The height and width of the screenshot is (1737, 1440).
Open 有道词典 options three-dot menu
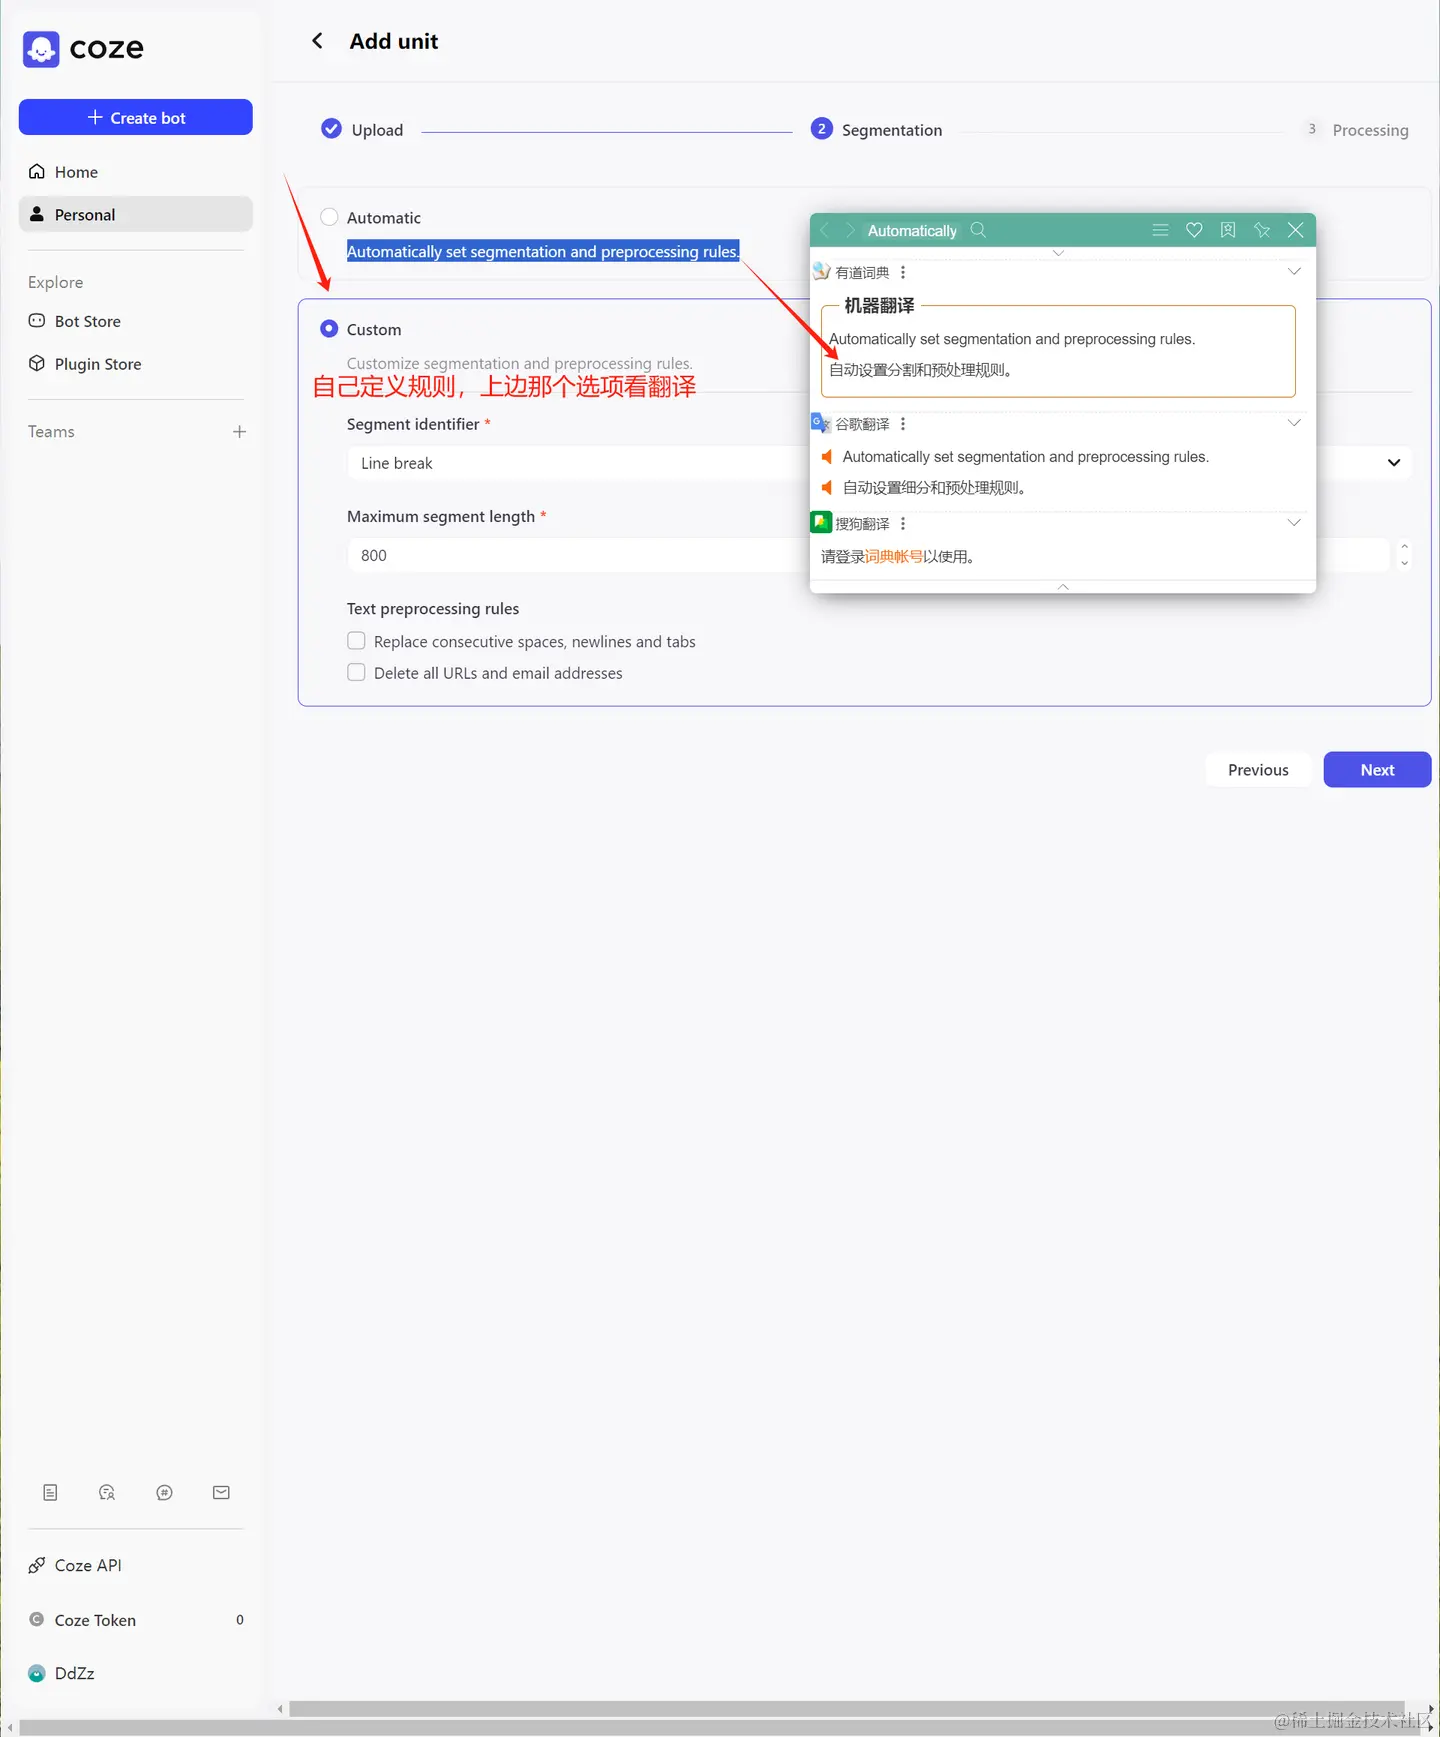(x=903, y=272)
